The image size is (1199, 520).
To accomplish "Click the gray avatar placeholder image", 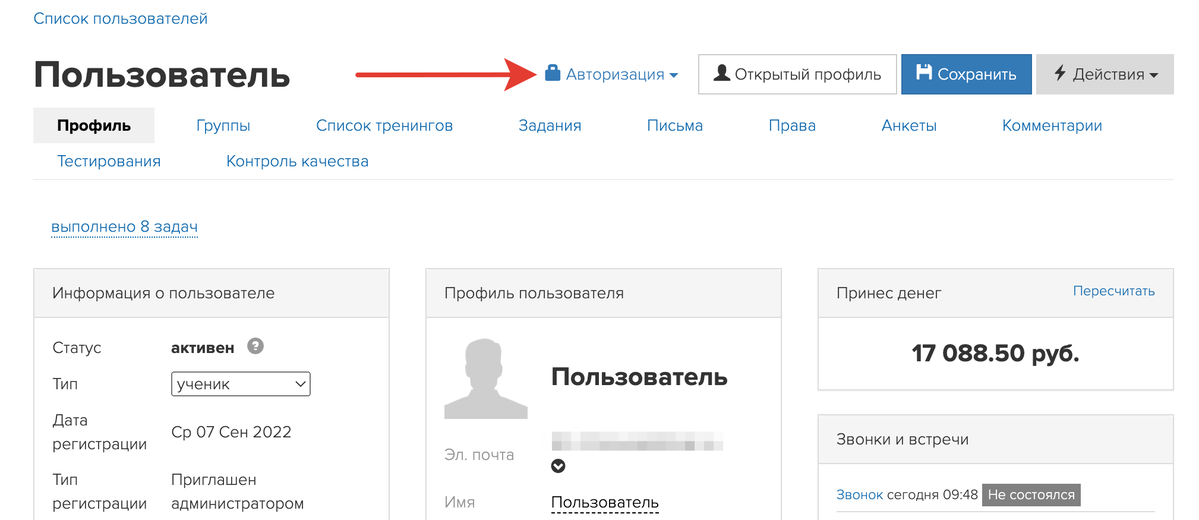I will click(x=486, y=379).
